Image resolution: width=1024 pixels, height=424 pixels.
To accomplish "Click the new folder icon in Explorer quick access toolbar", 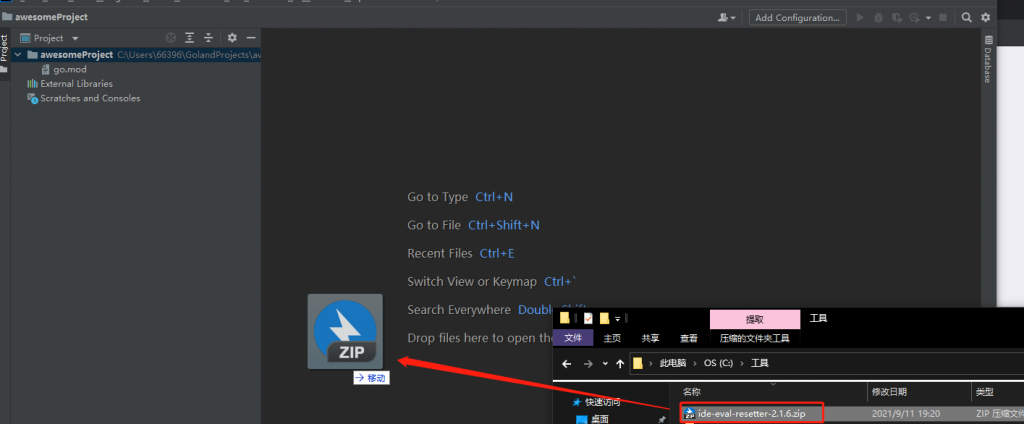I will tap(604, 318).
